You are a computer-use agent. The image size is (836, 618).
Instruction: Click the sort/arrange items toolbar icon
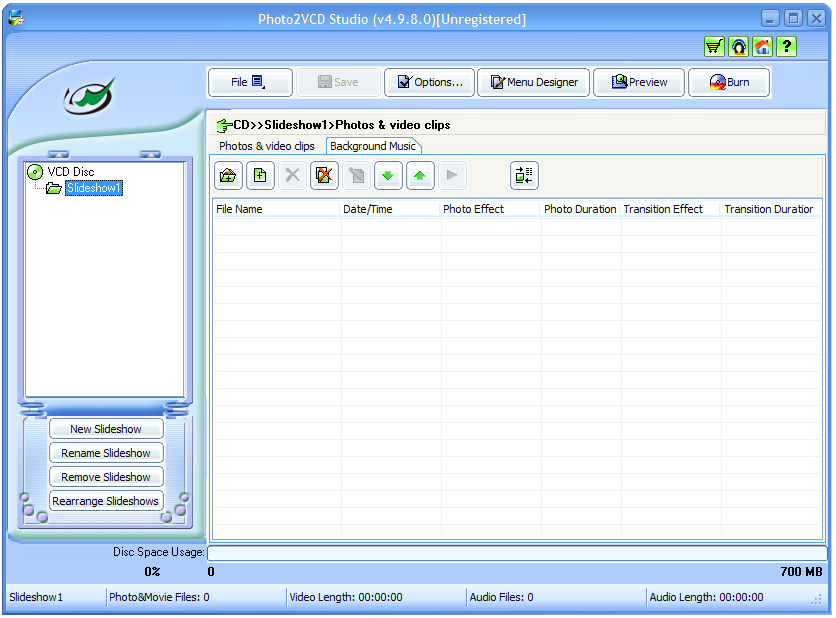[524, 176]
